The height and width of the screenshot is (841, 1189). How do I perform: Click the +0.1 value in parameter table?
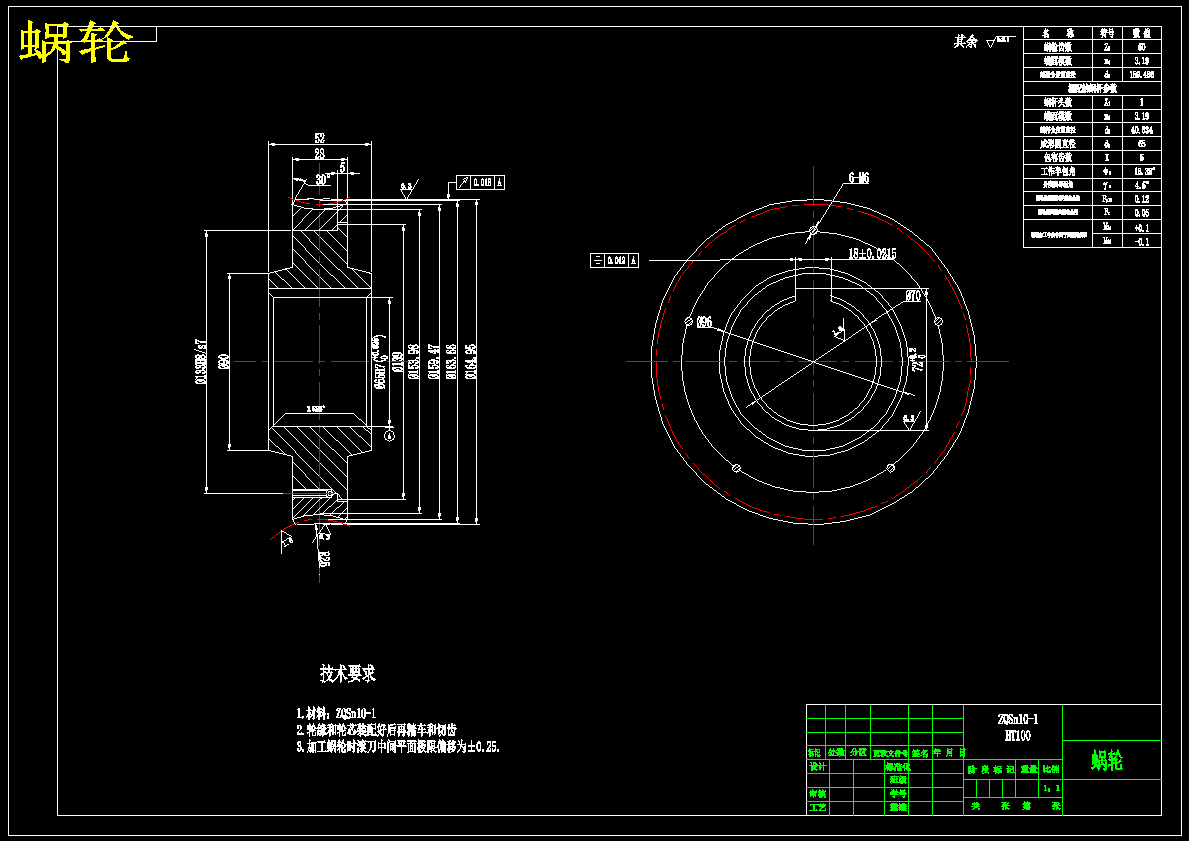1141,228
